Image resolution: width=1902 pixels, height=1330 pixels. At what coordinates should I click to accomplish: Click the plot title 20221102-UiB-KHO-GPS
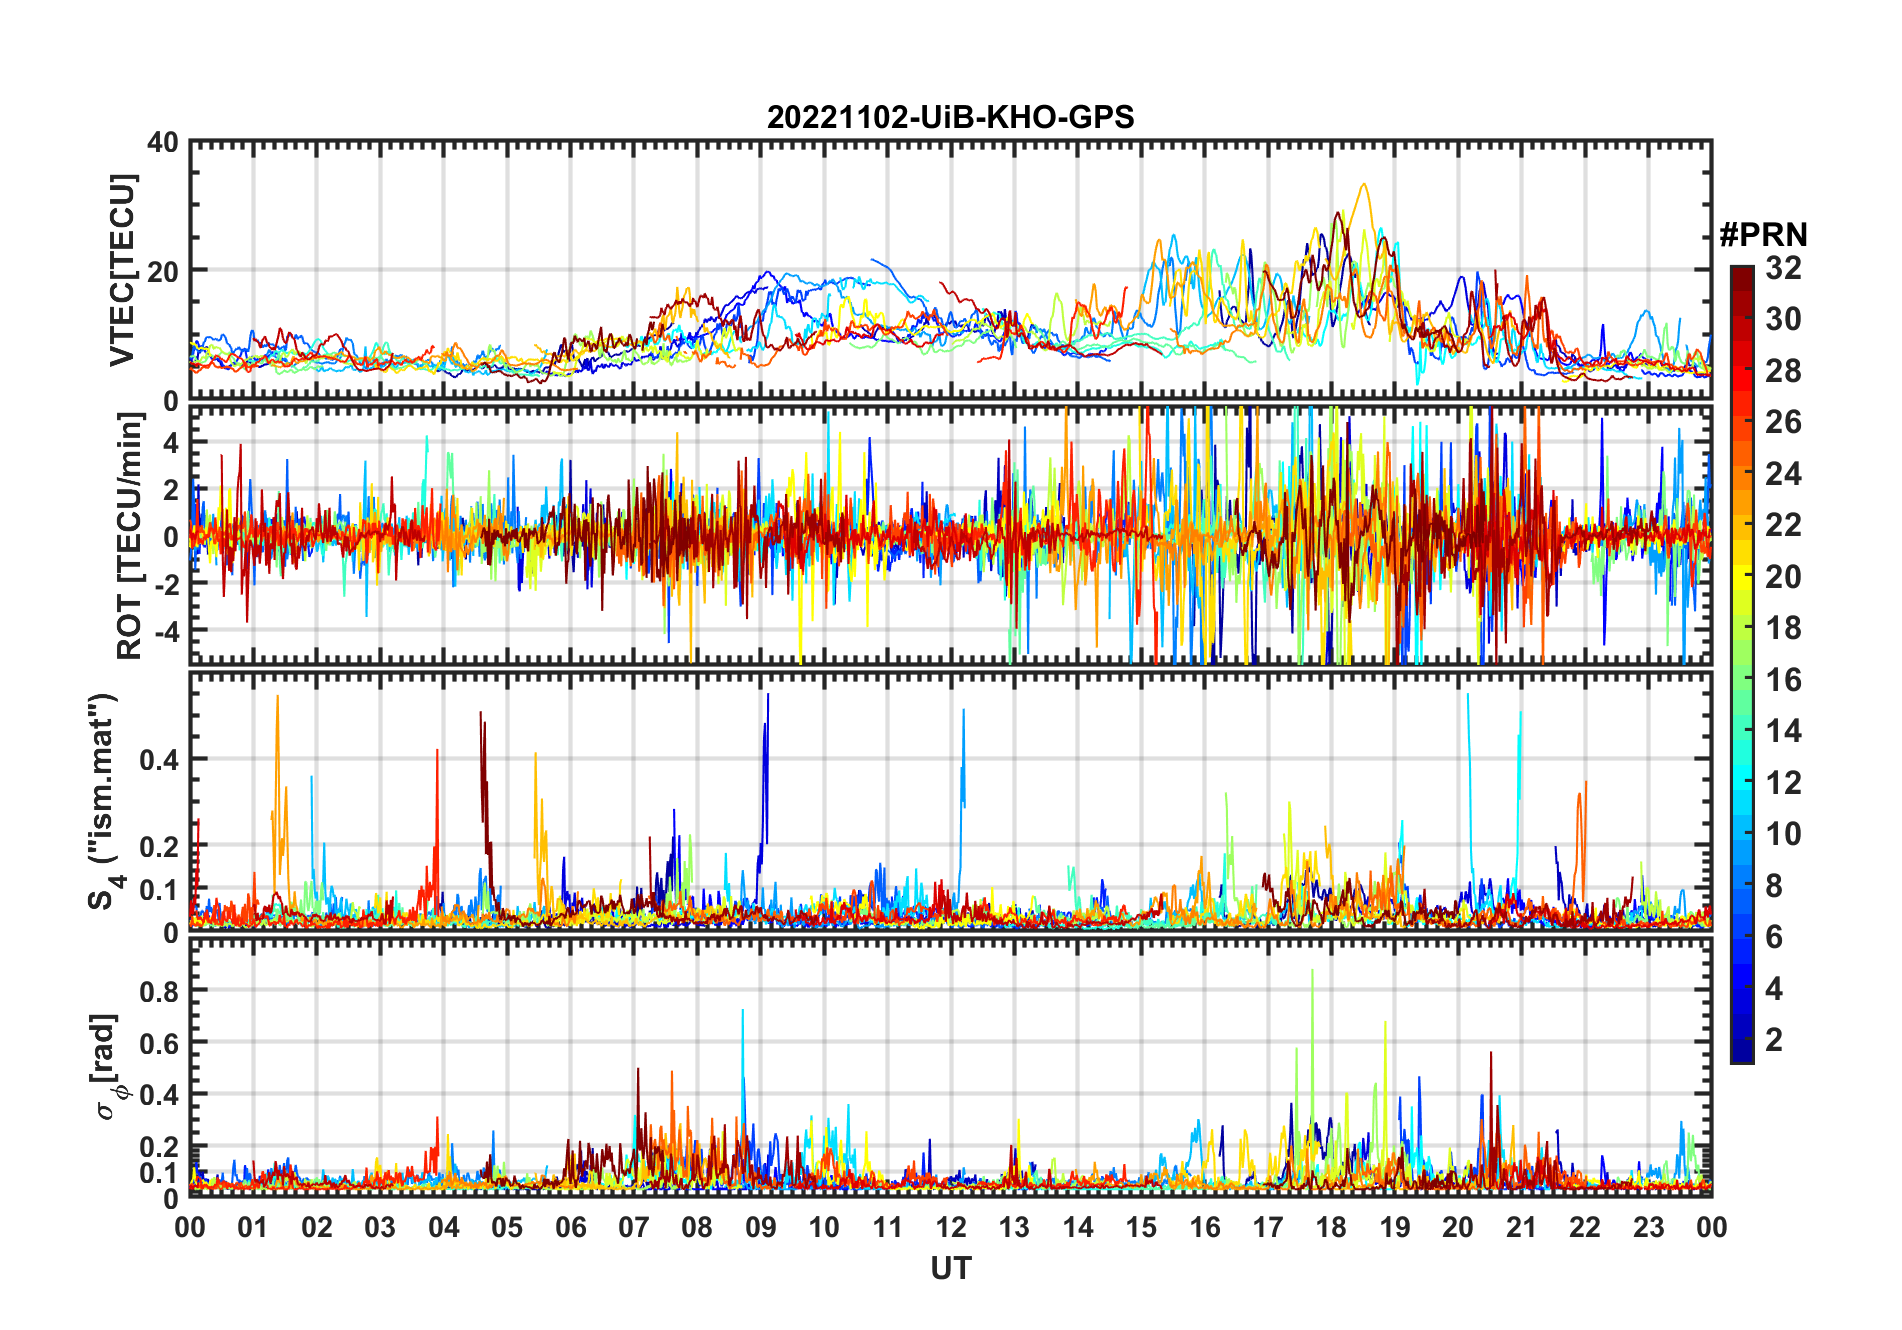[950, 117]
